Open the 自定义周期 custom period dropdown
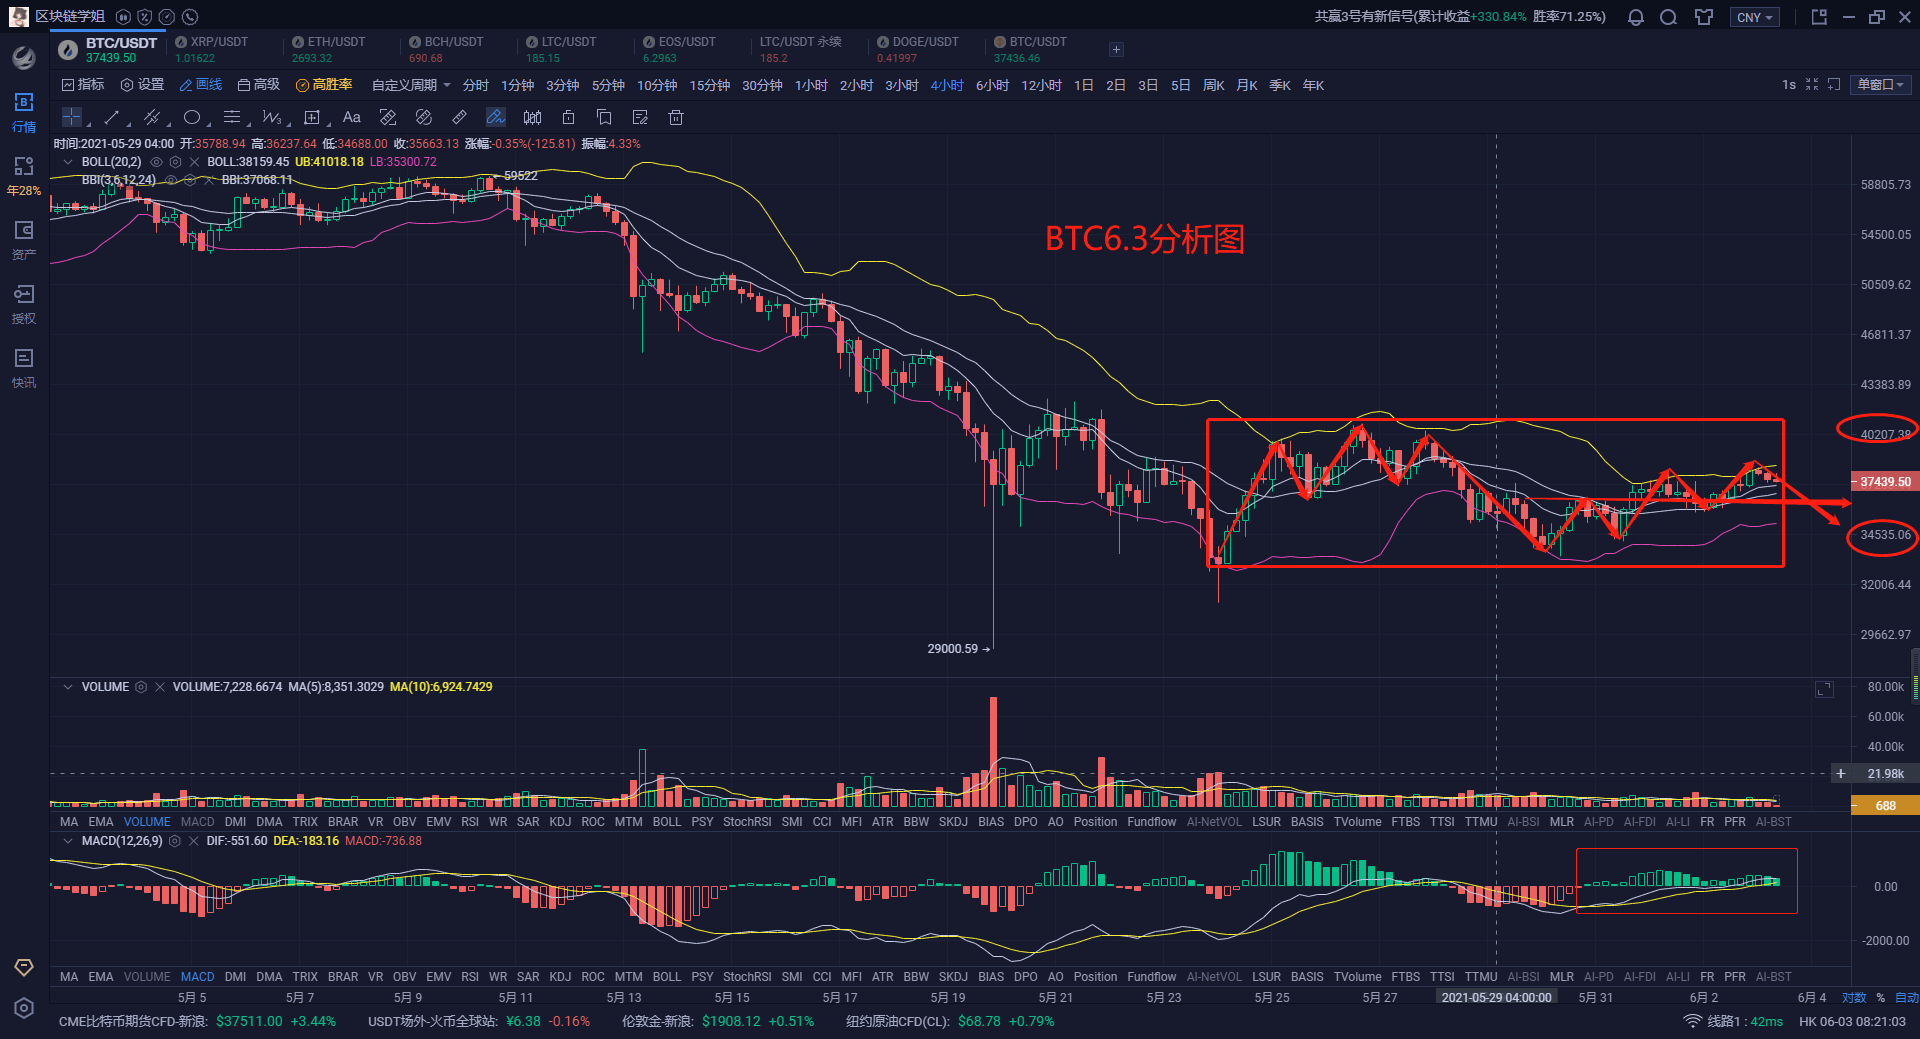 pos(411,85)
